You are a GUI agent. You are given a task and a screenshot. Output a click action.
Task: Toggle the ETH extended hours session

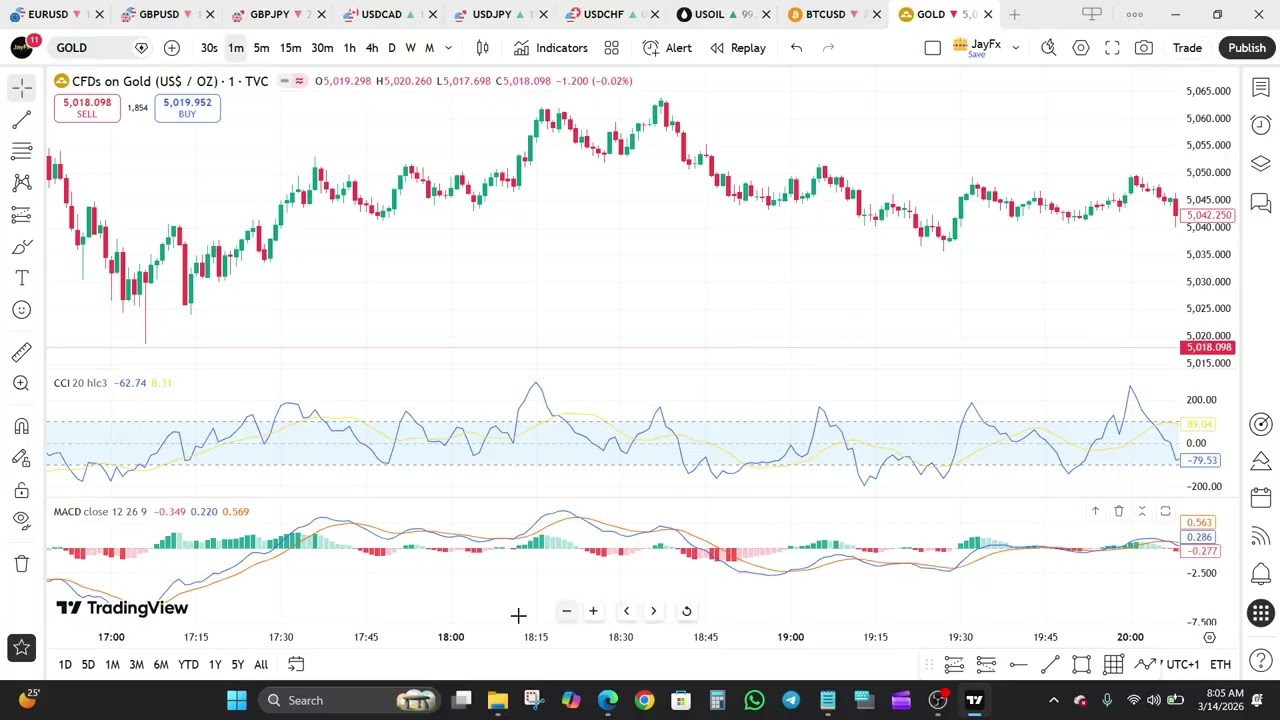(x=1220, y=664)
